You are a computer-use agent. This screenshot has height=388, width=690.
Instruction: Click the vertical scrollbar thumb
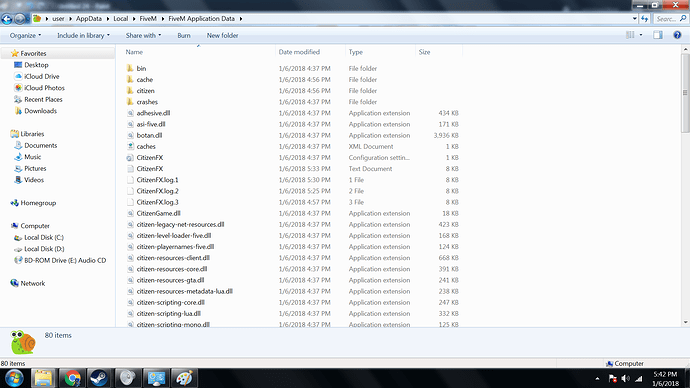tap(685, 92)
